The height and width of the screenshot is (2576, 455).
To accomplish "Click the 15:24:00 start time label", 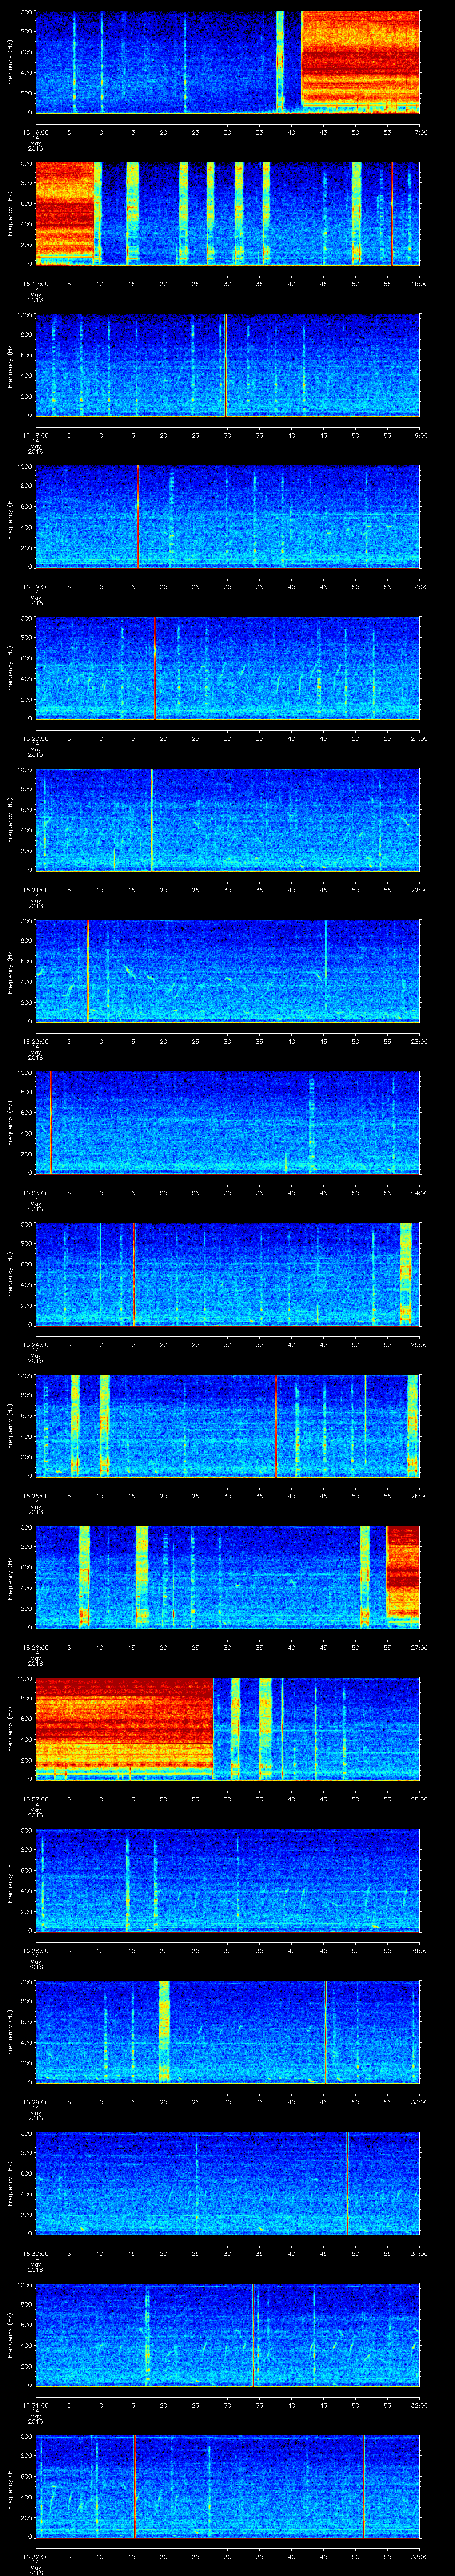I will coord(36,1344).
